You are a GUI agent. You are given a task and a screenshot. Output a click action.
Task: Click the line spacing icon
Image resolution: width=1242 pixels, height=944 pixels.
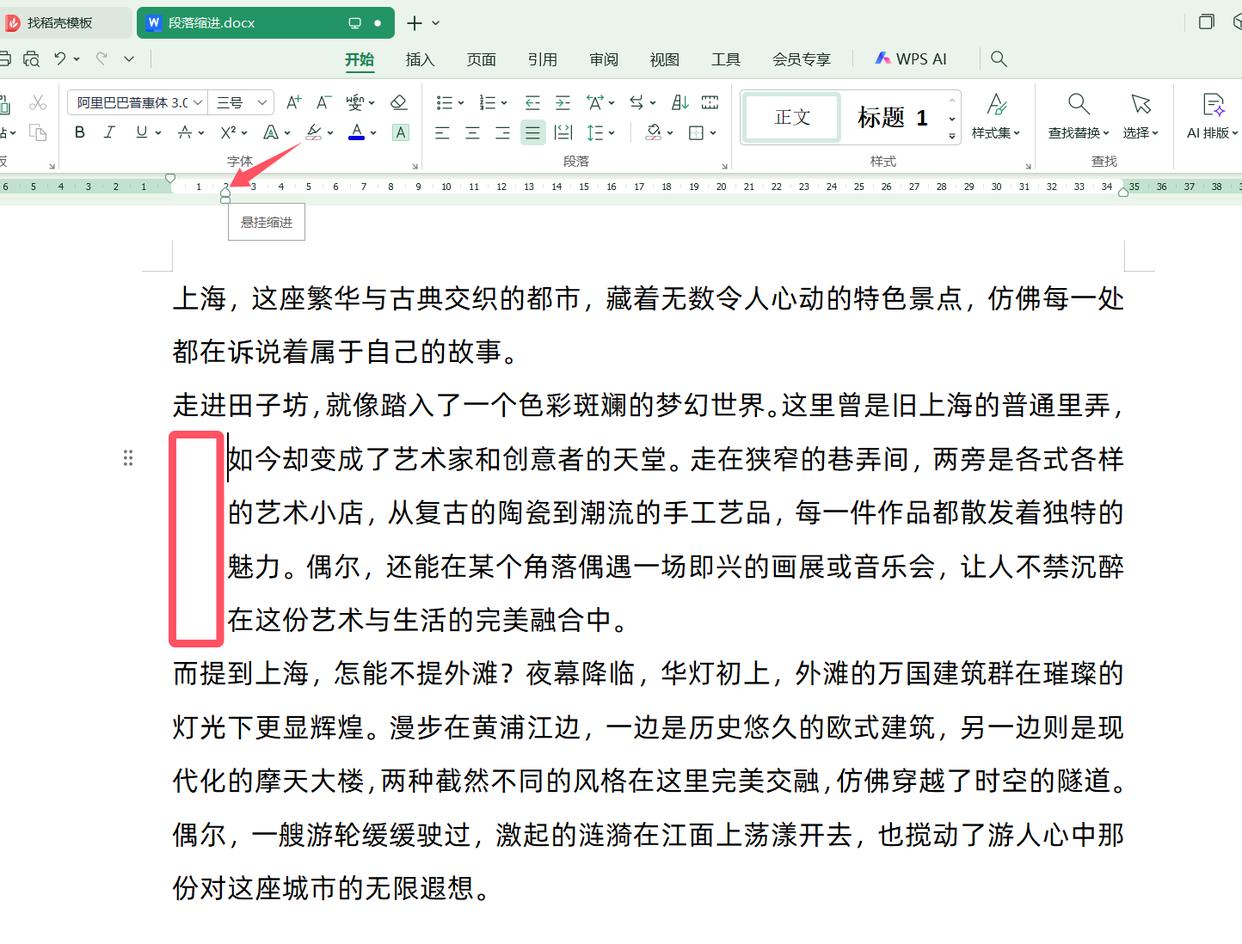coord(596,132)
